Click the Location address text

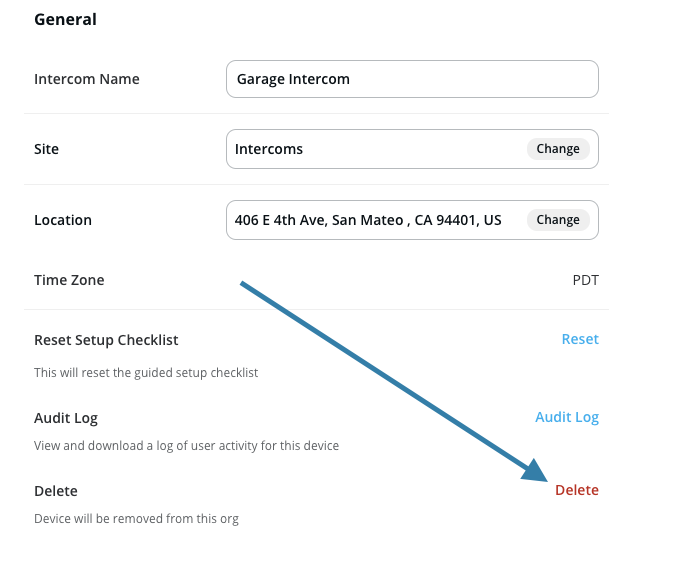click(x=368, y=220)
